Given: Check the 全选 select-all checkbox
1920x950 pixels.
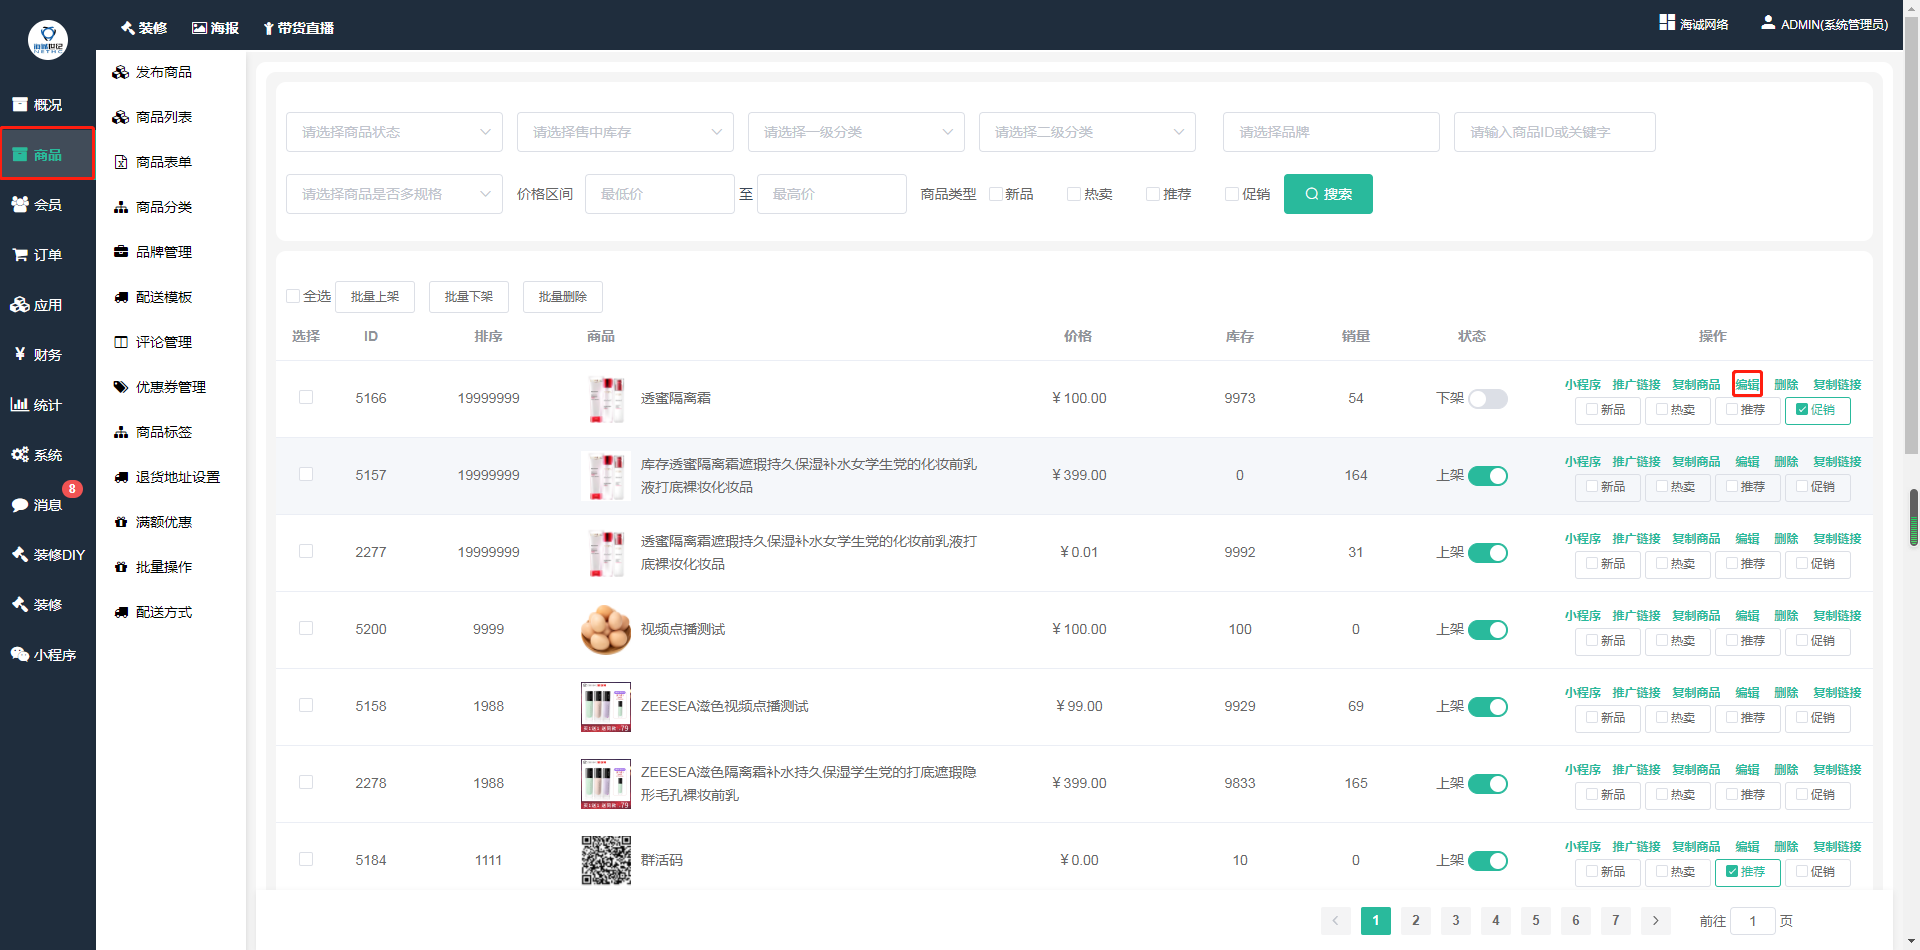Looking at the screenshot, I should coord(293,296).
